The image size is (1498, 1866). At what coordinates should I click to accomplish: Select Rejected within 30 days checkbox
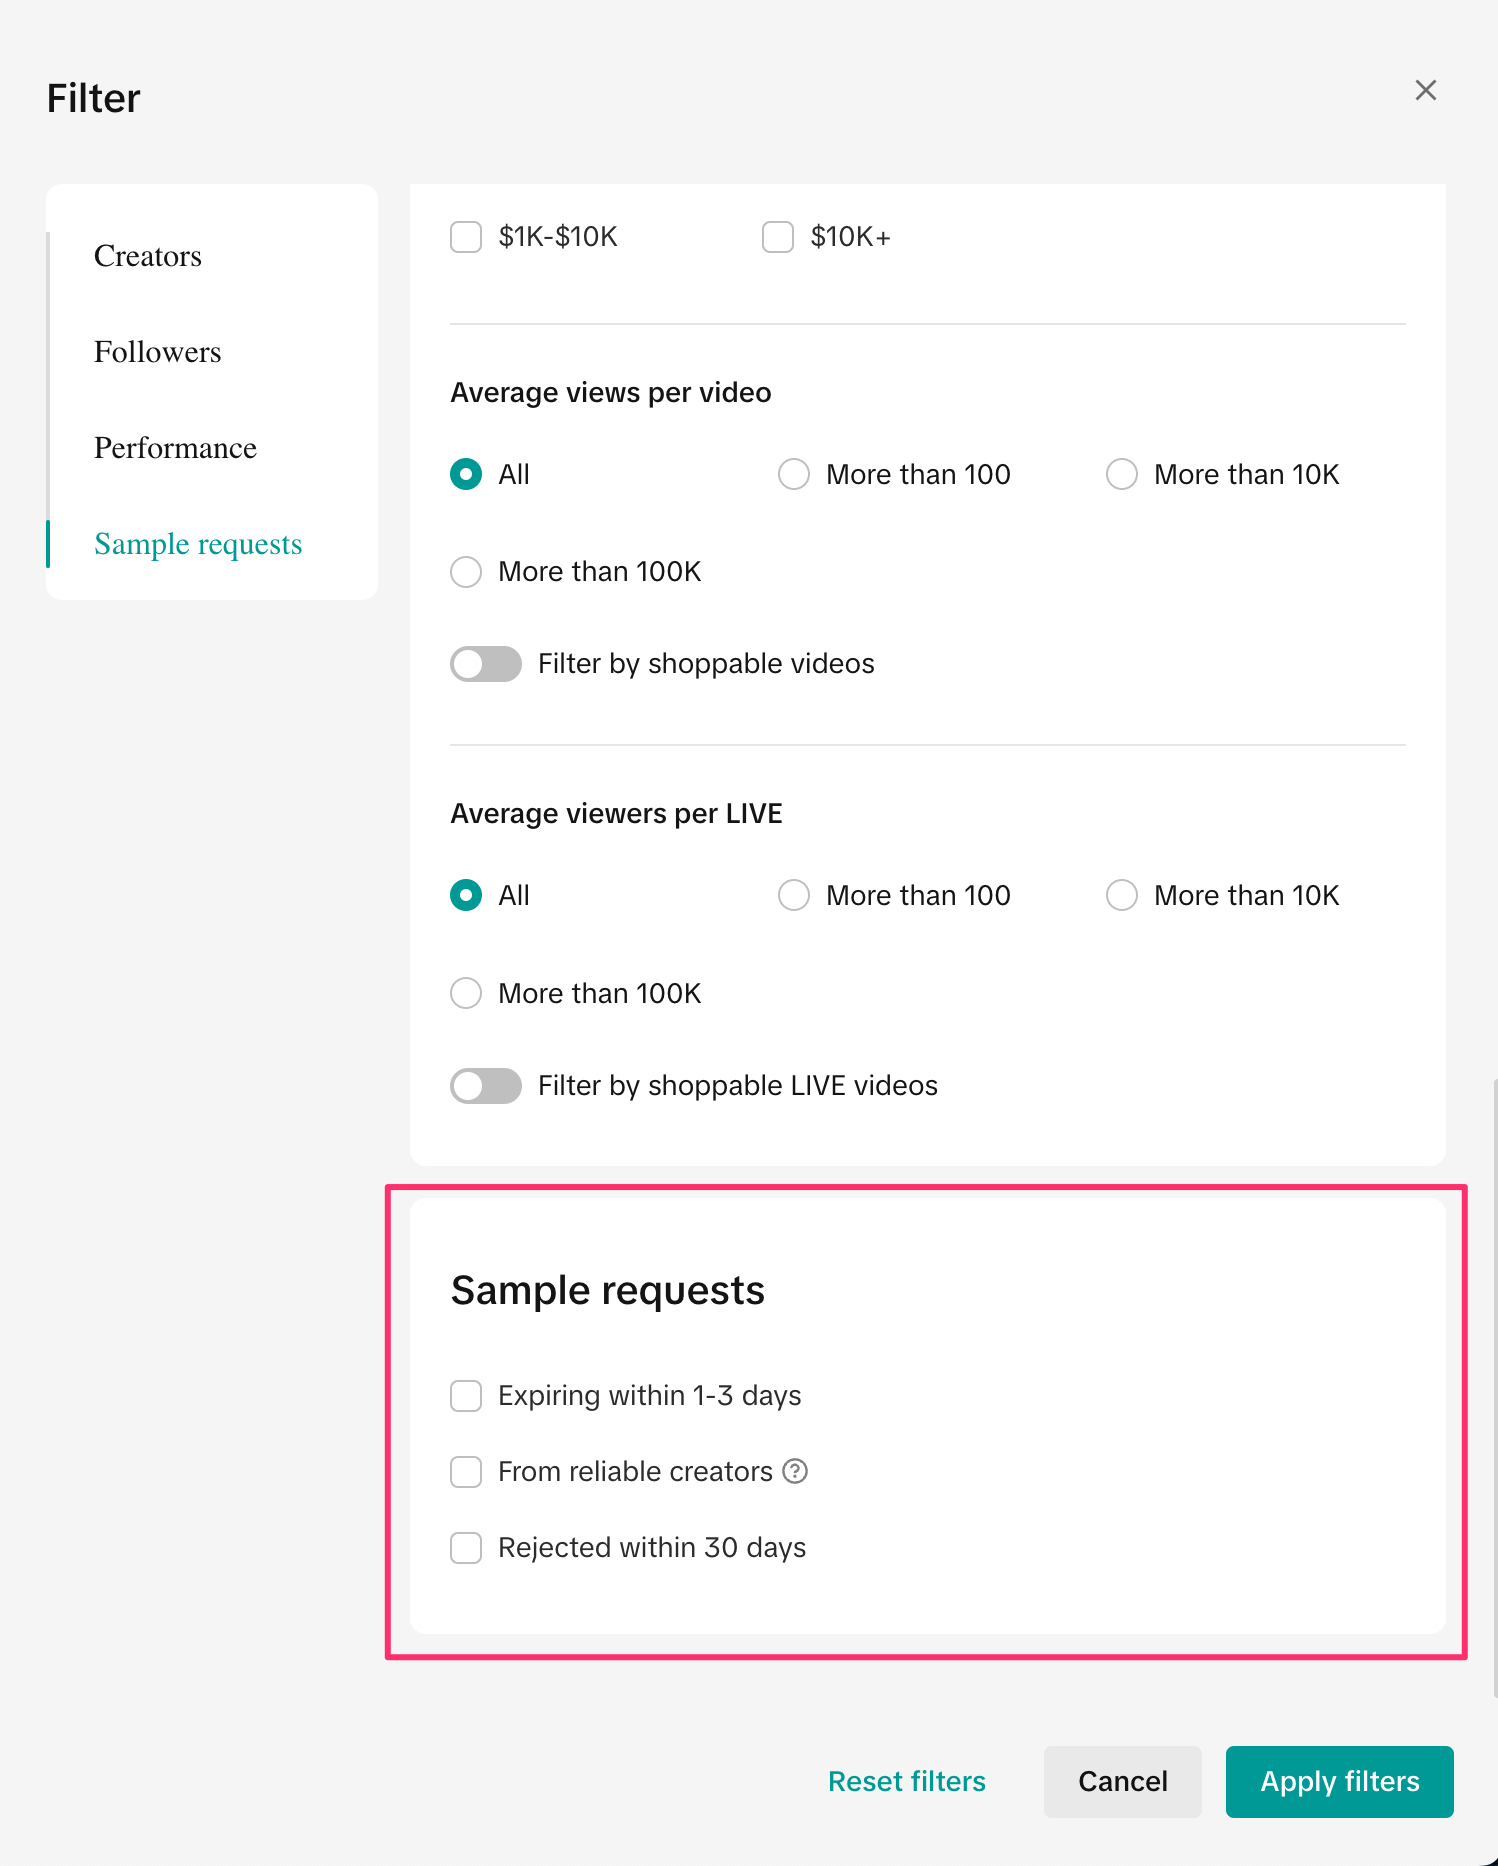(466, 1547)
